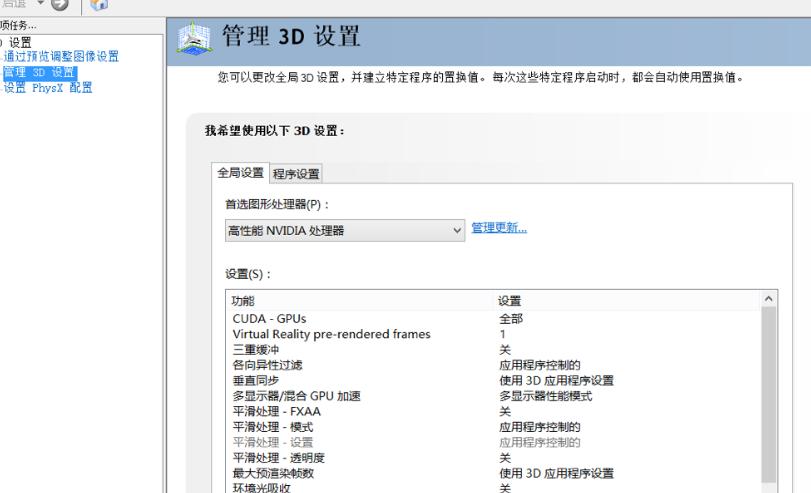Select the 垂直同步 setting row
This screenshot has height=493, width=811.
point(493,381)
